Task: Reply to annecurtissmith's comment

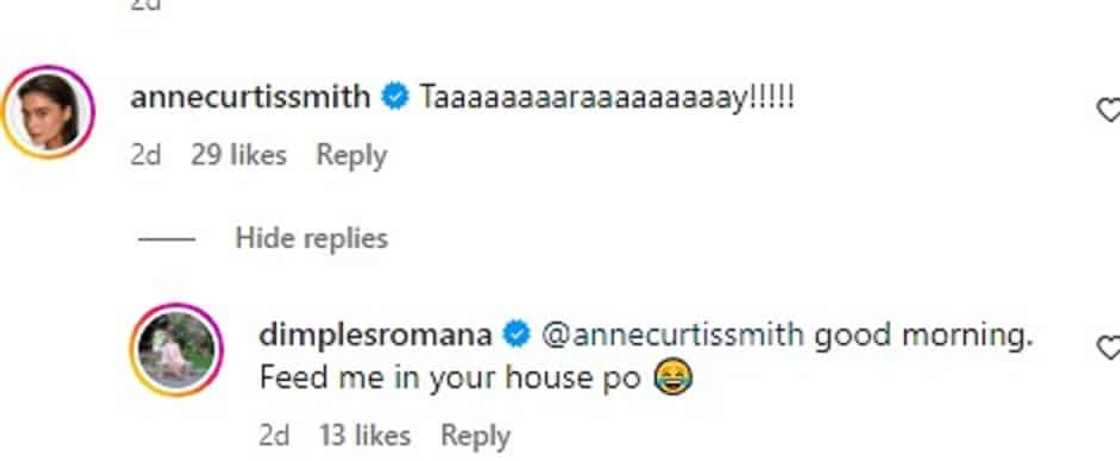Action: [x=351, y=155]
